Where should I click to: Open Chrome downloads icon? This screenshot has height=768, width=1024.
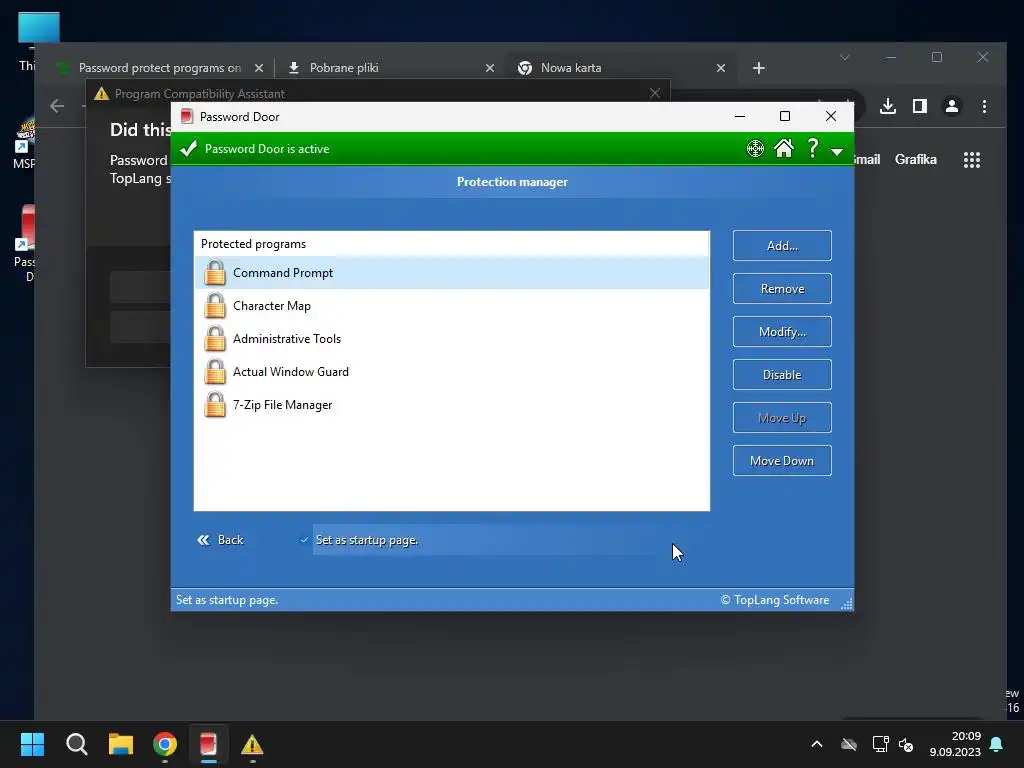(888, 106)
